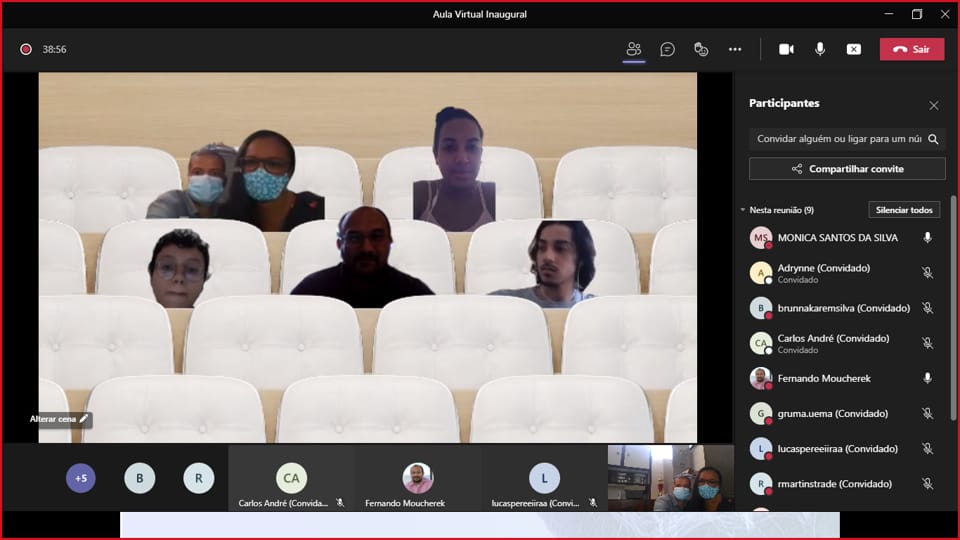Click Fernando Moucherek's microphone icon in list
Viewport: 960px width, 540px height.
928,378
